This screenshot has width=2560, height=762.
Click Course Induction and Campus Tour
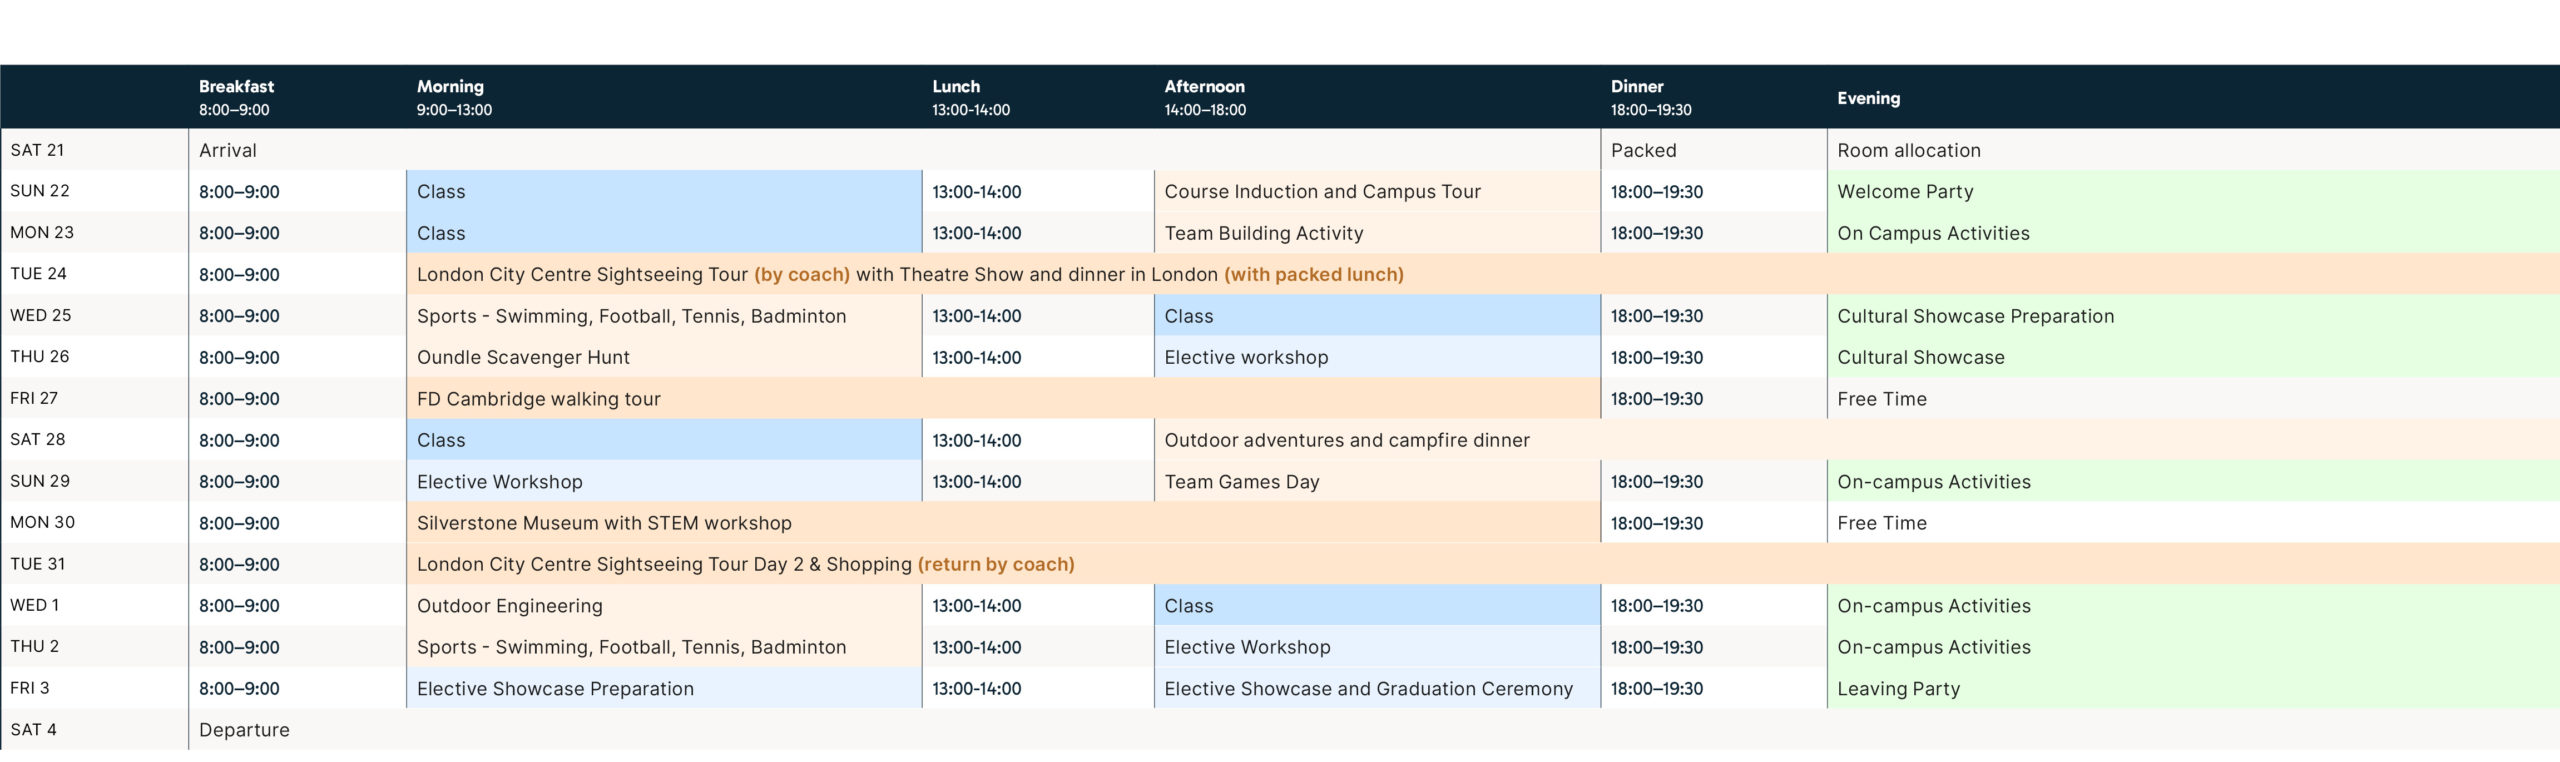tap(1322, 191)
